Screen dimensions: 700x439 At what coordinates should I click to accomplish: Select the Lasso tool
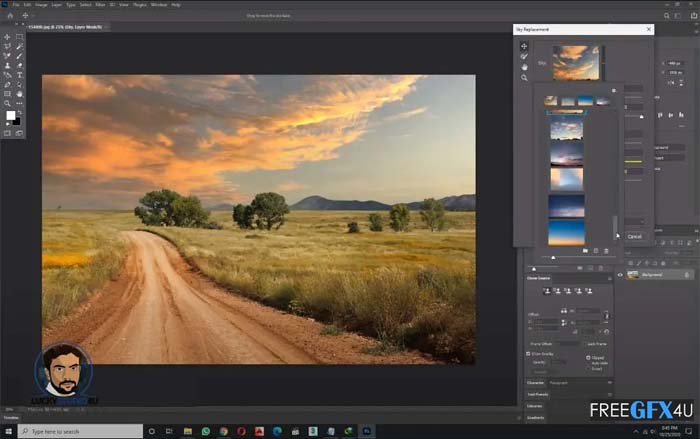7,46
